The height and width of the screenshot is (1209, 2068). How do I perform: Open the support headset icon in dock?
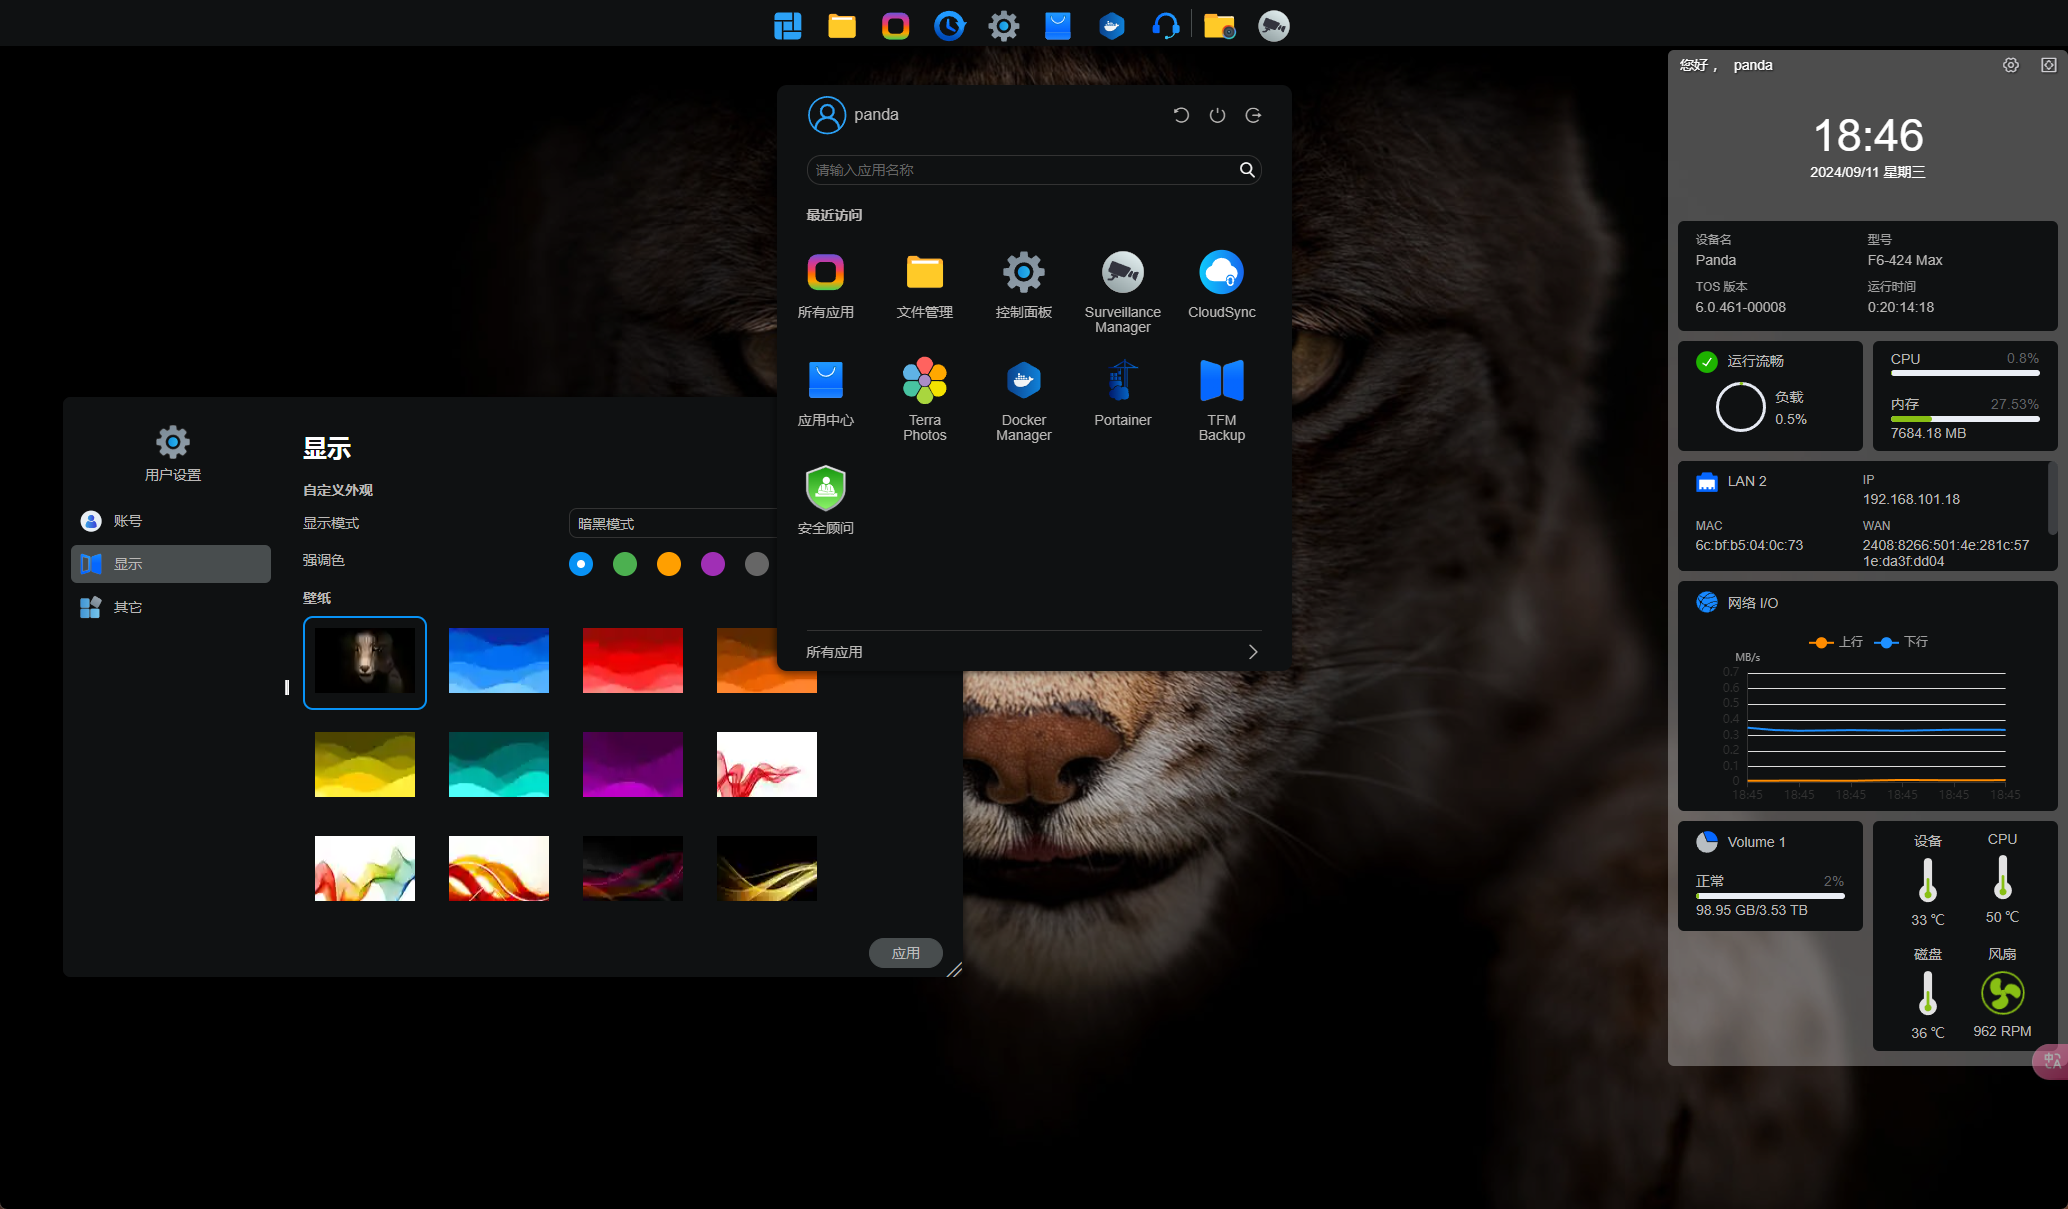point(1166,26)
